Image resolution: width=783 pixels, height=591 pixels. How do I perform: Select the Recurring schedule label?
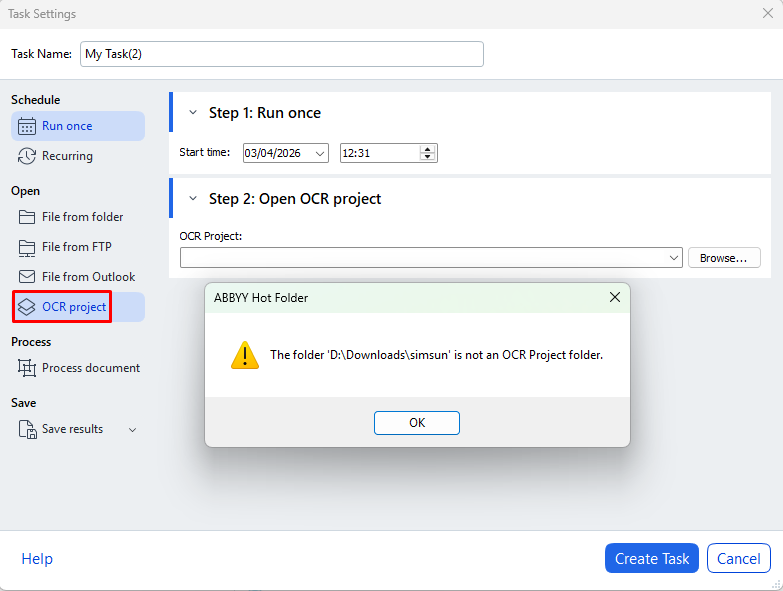coord(67,156)
